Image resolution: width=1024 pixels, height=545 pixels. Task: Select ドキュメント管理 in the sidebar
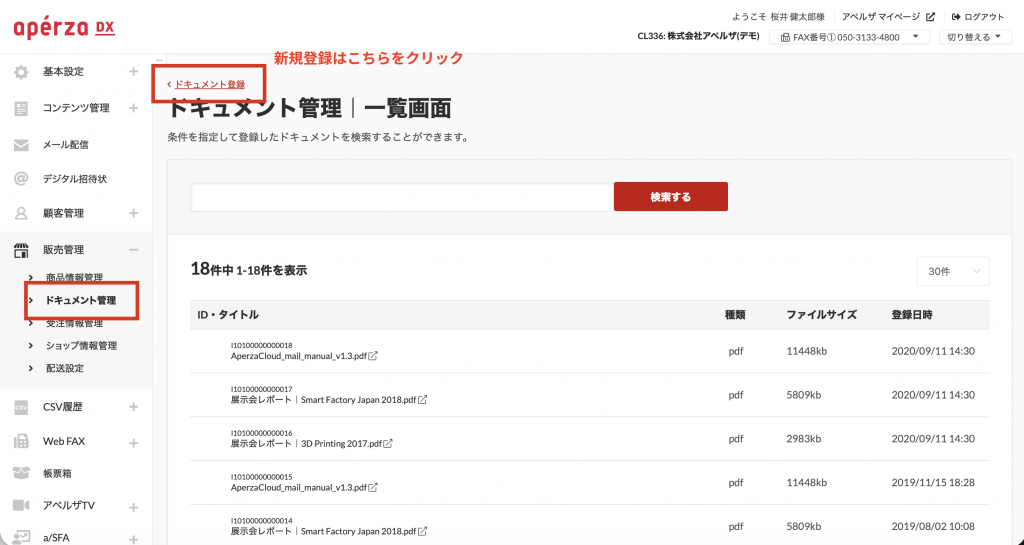[80, 300]
